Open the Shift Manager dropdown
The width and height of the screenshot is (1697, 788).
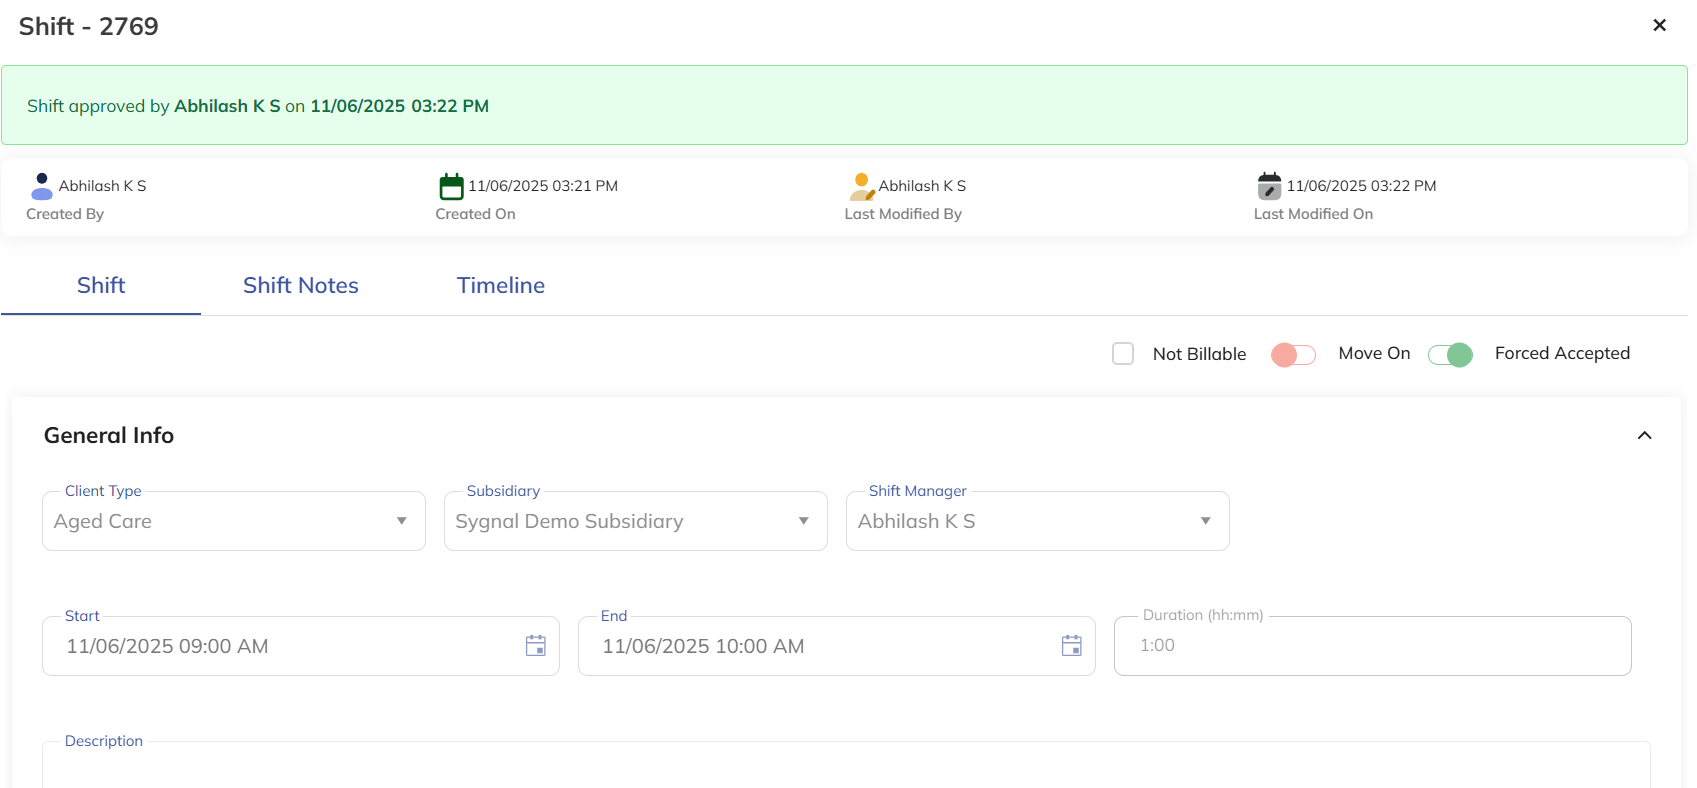(1037, 521)
